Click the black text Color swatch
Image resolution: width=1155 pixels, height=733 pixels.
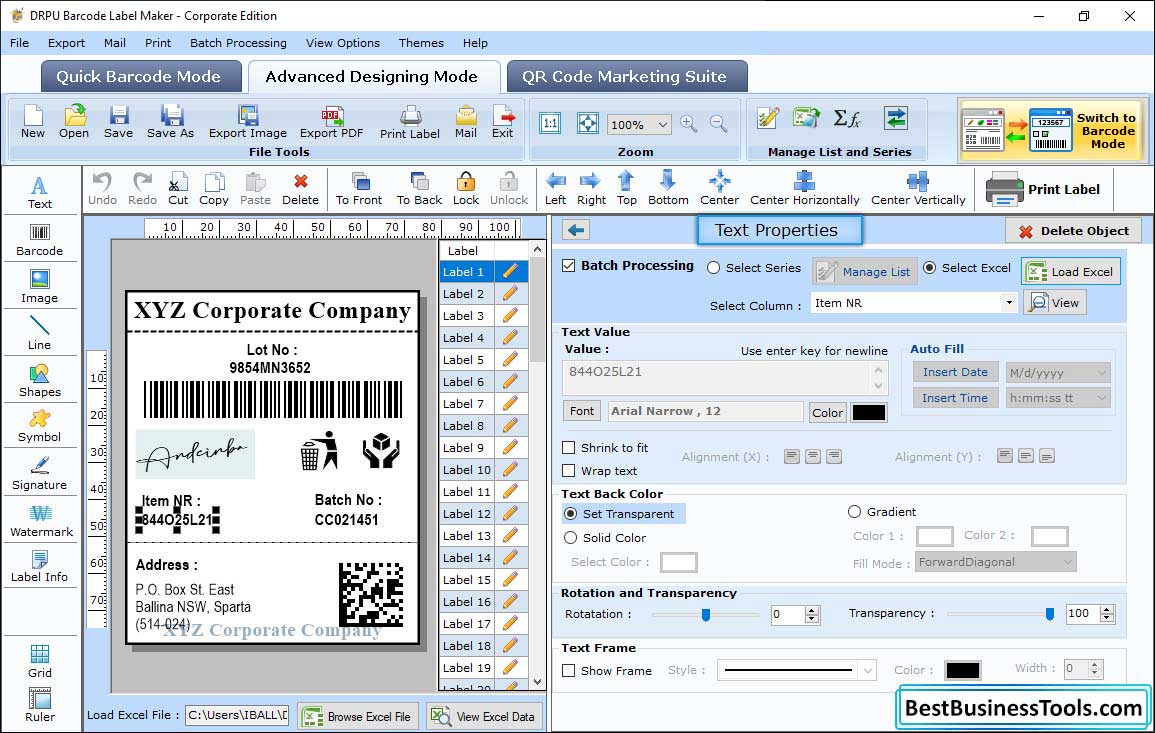tap(868, 413)
